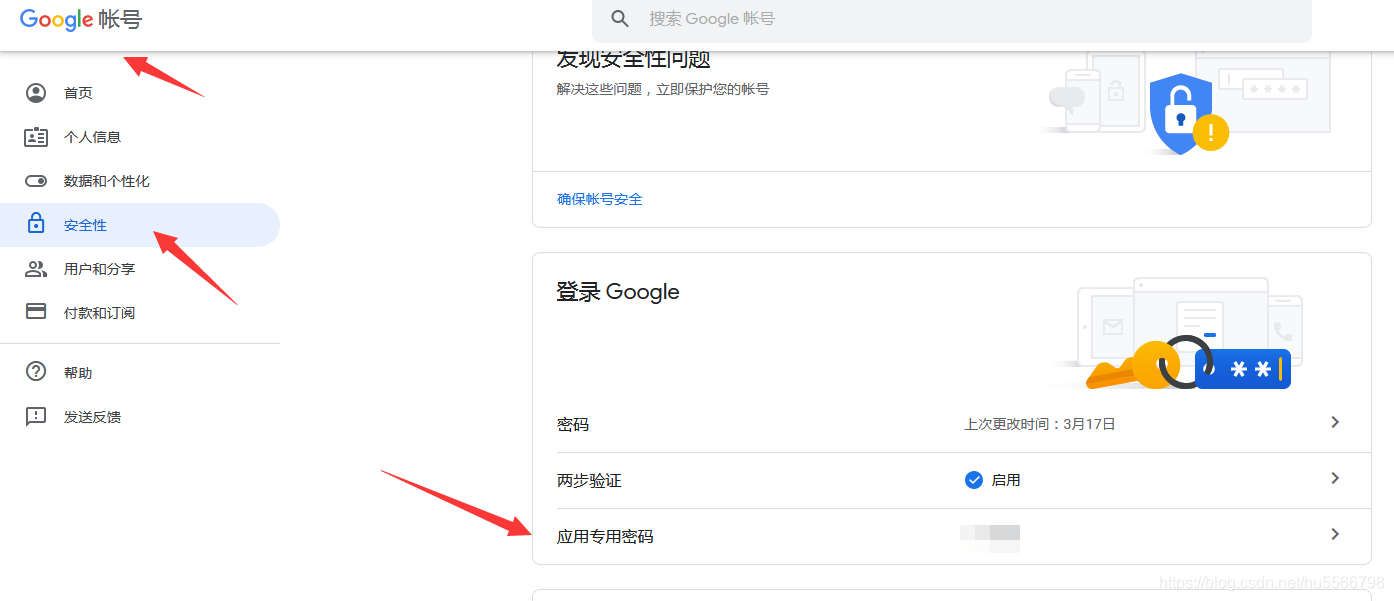Click the 用户和分享 people icon

tap(36, 269)
